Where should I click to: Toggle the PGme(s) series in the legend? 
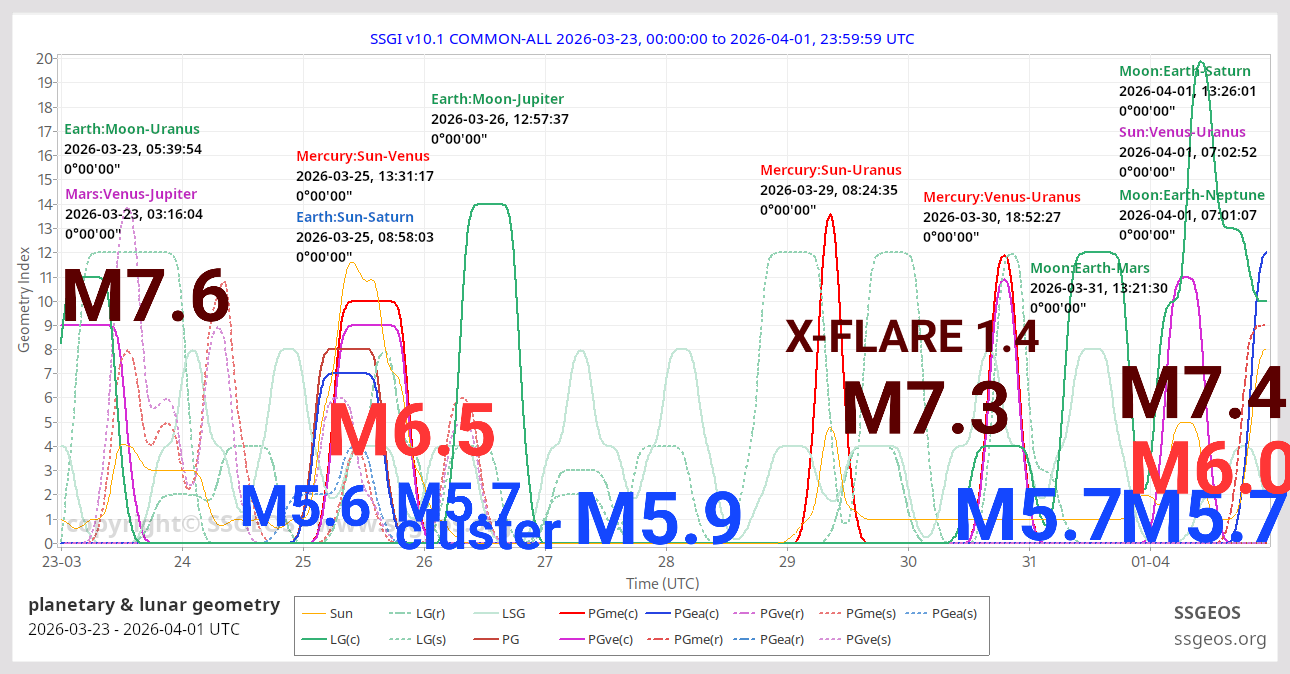829,613
